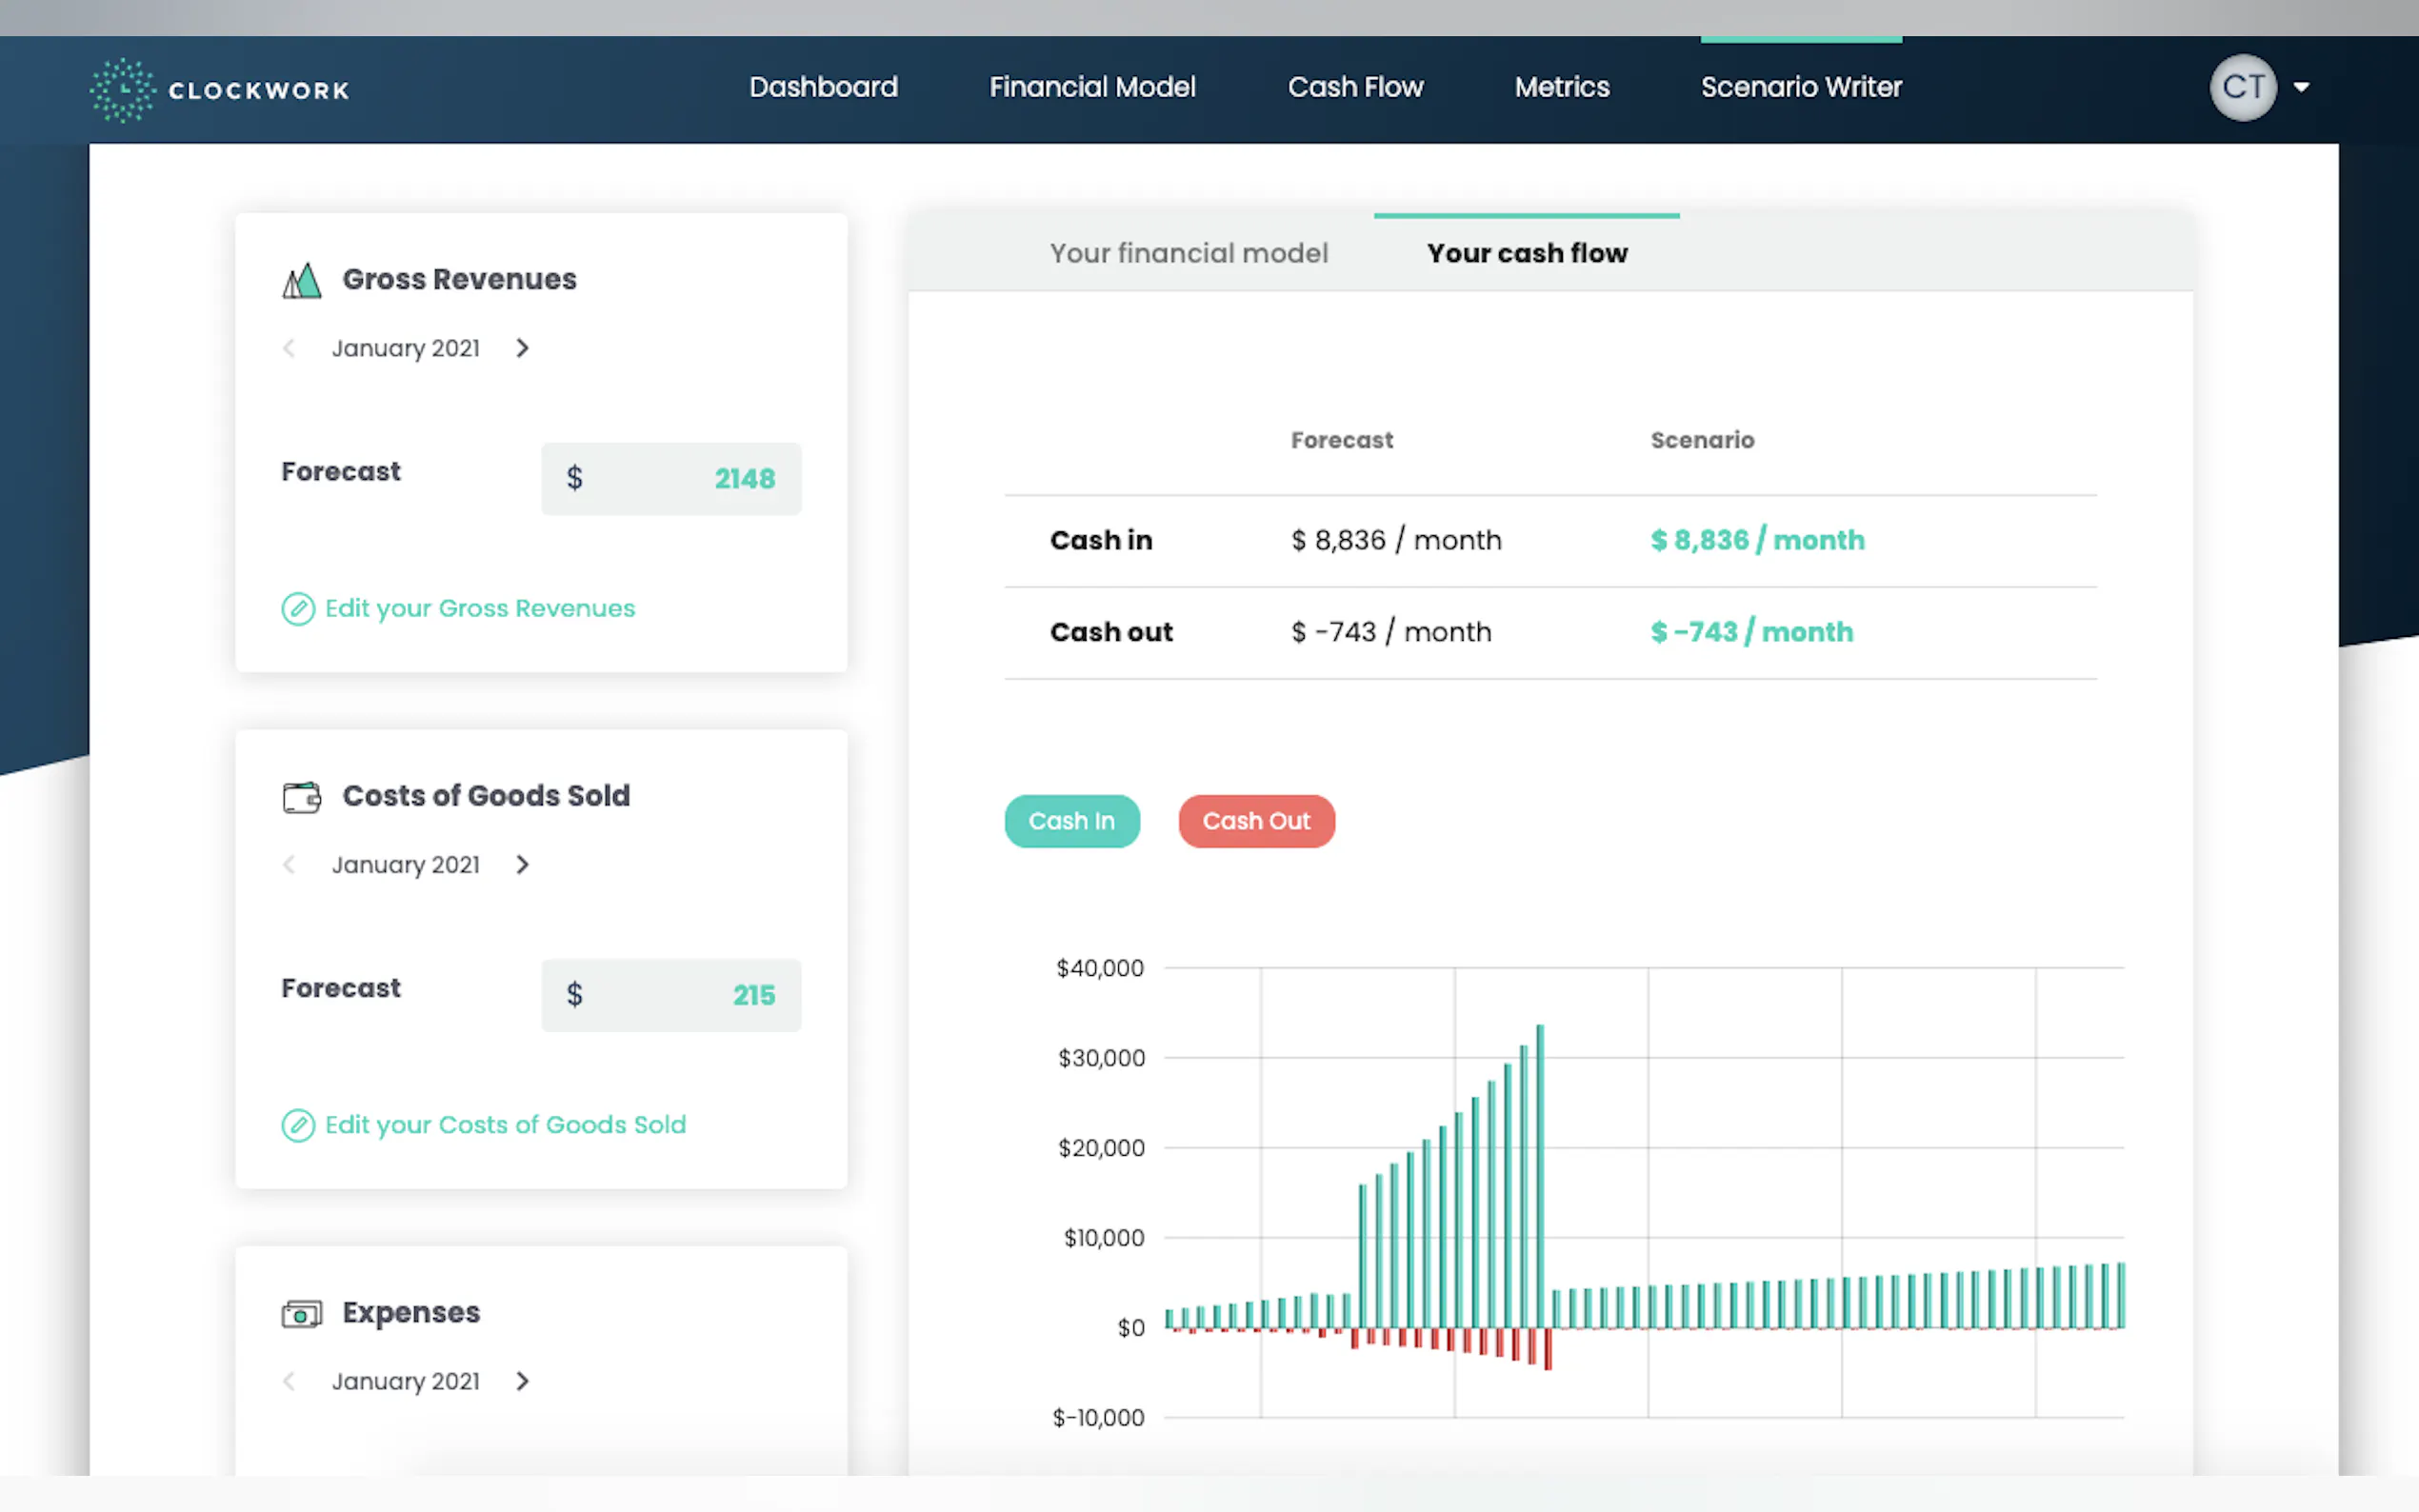Click the Expenses cash icon
The width and height of the screenshot is (2419, 1512).
tap(301, 1314)
